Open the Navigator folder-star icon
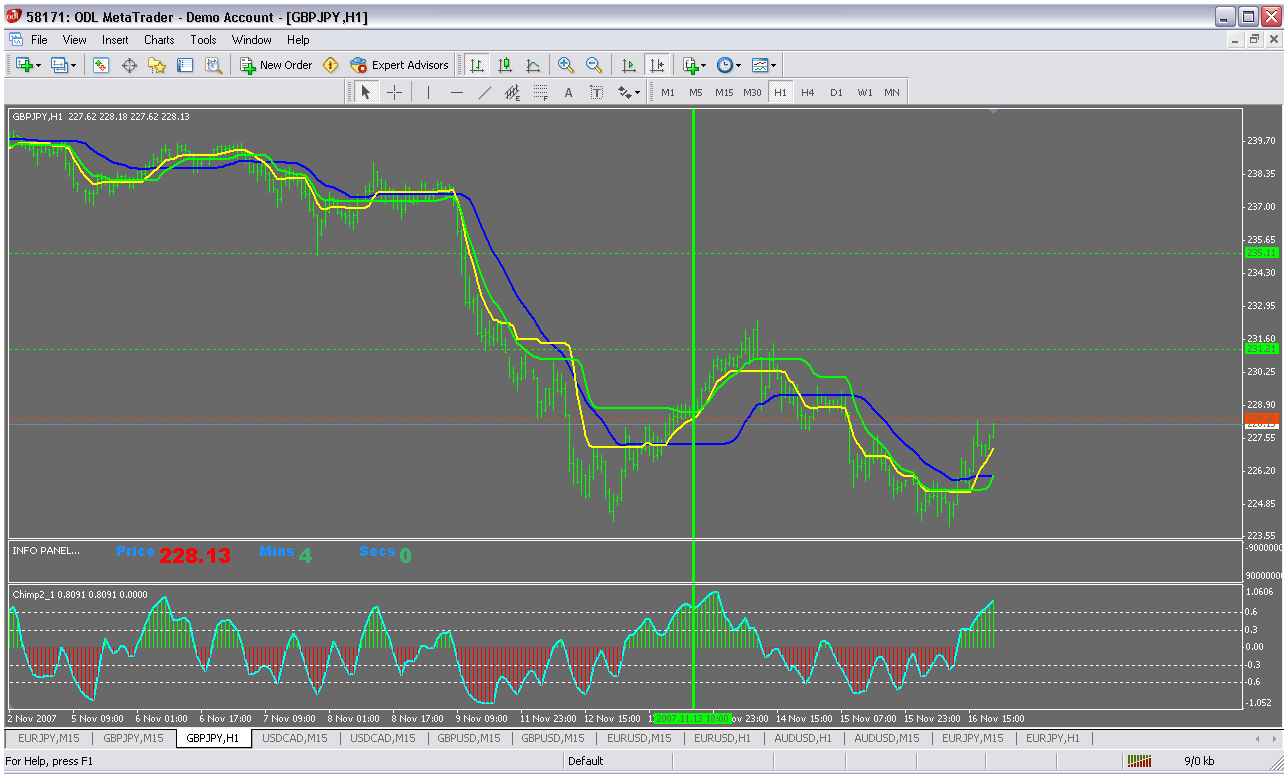 (157, 65)
